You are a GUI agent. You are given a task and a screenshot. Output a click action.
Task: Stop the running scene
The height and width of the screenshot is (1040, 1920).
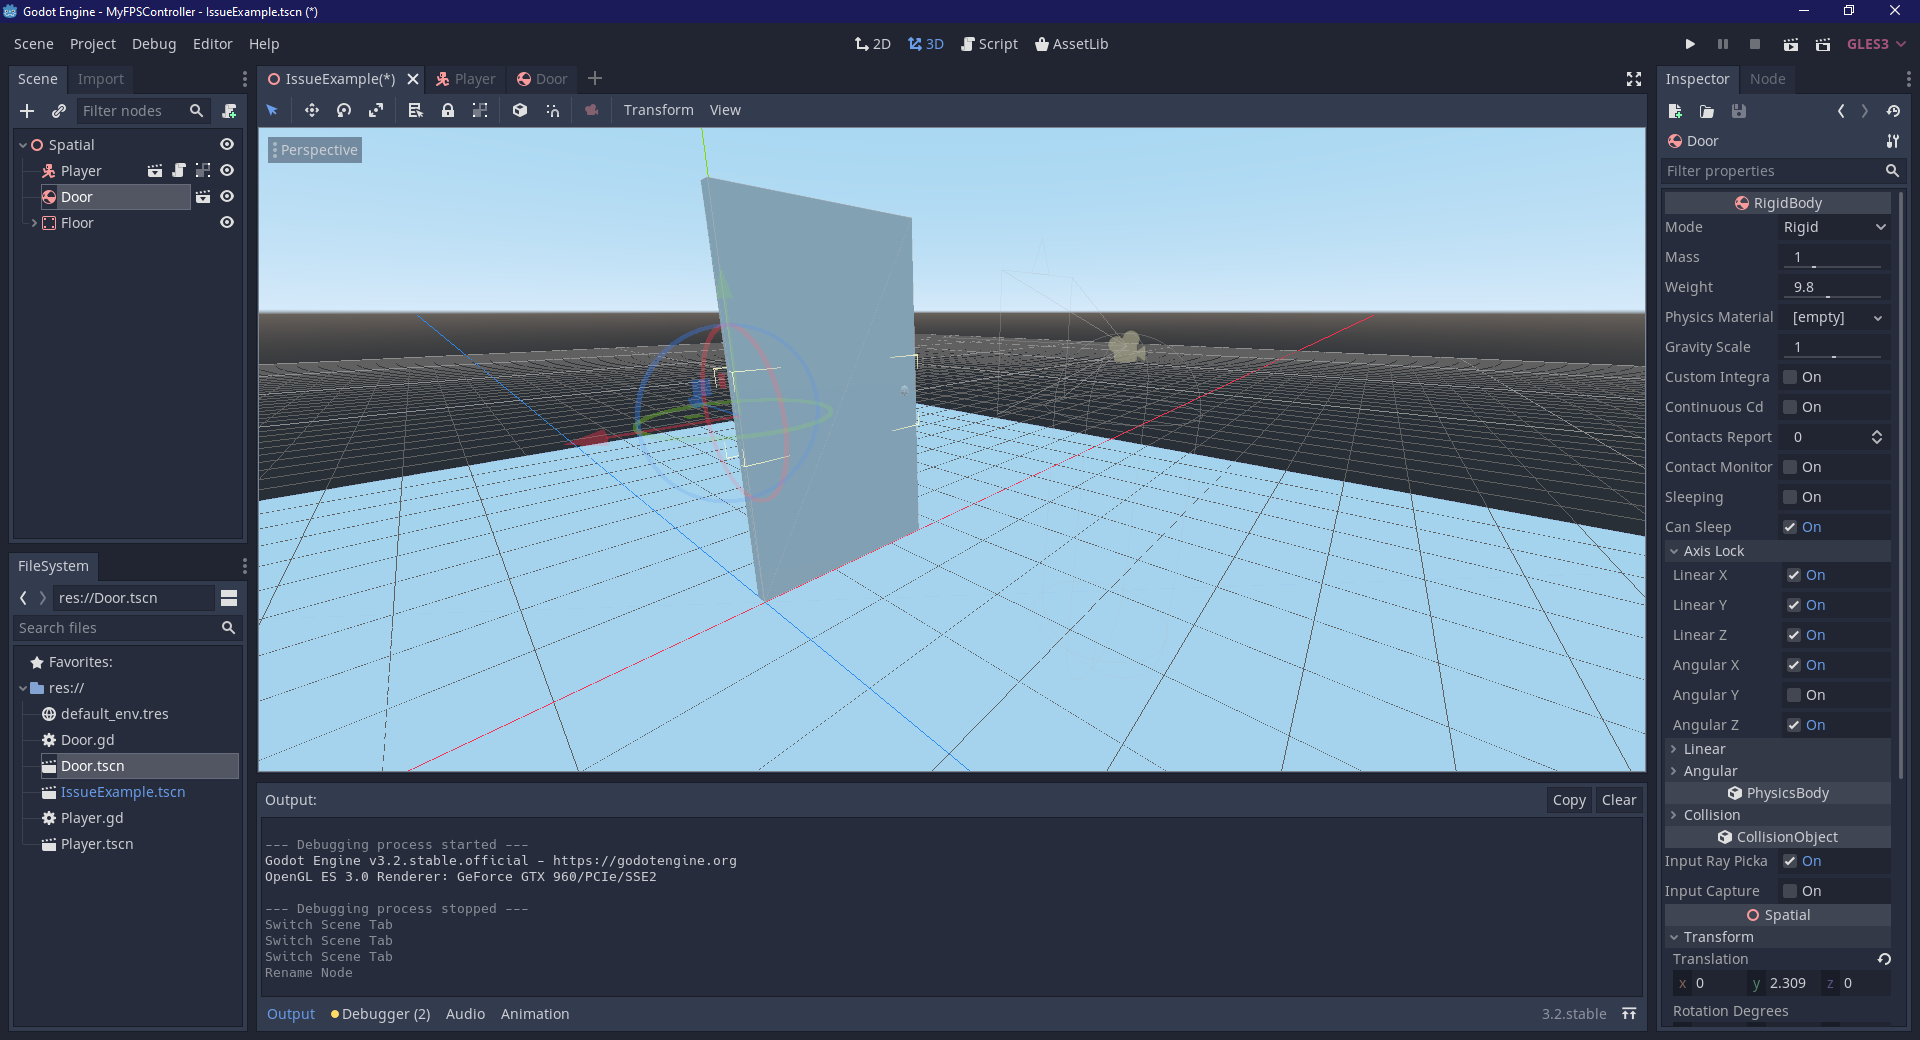[1755, 44]
